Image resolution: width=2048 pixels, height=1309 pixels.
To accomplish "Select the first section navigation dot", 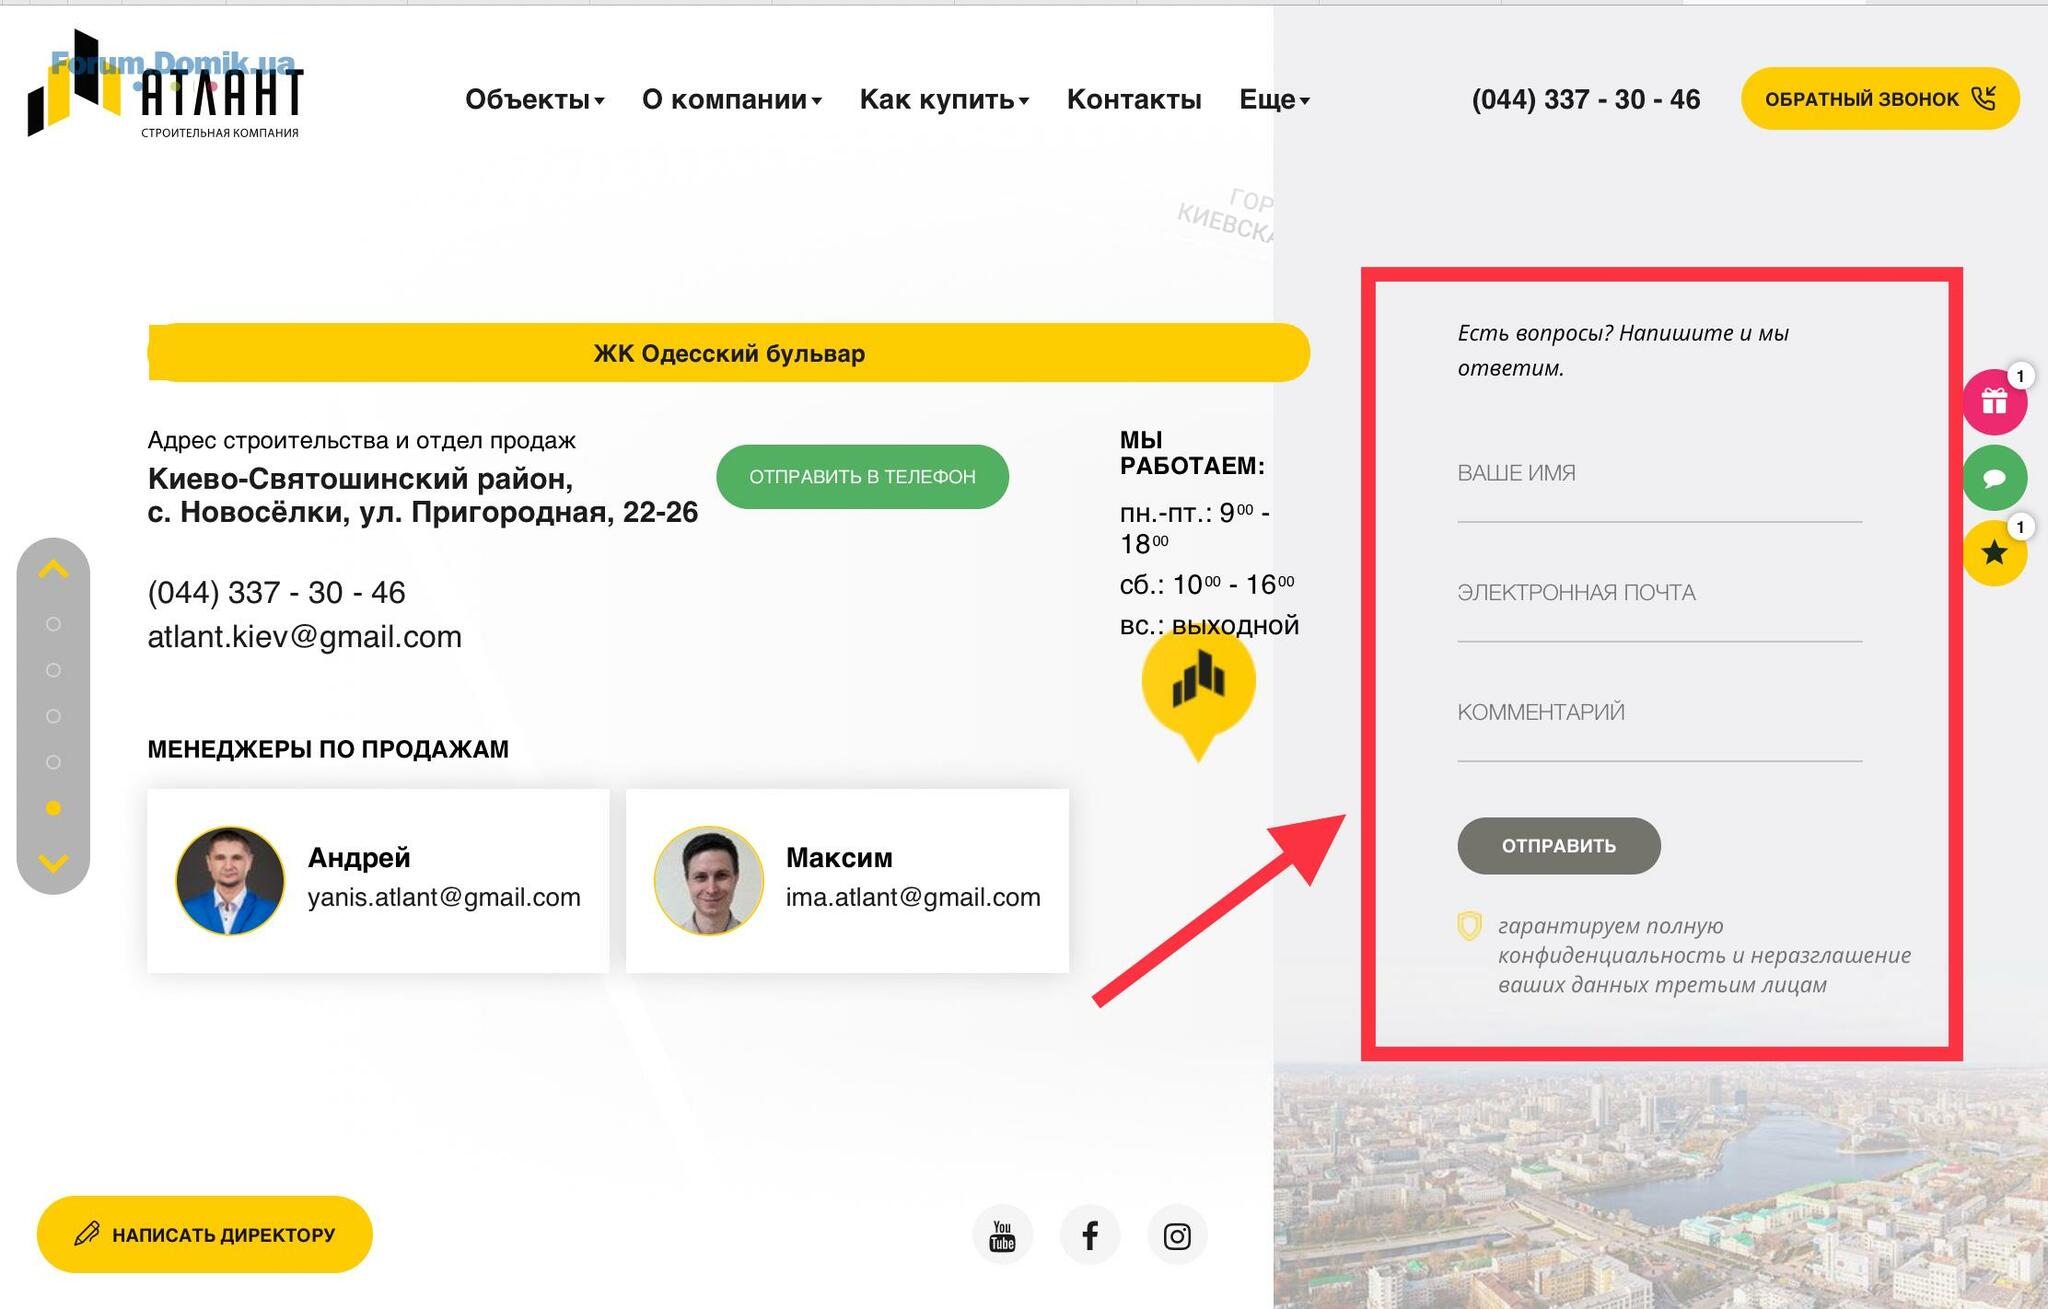I will click(x=54, y=624).
